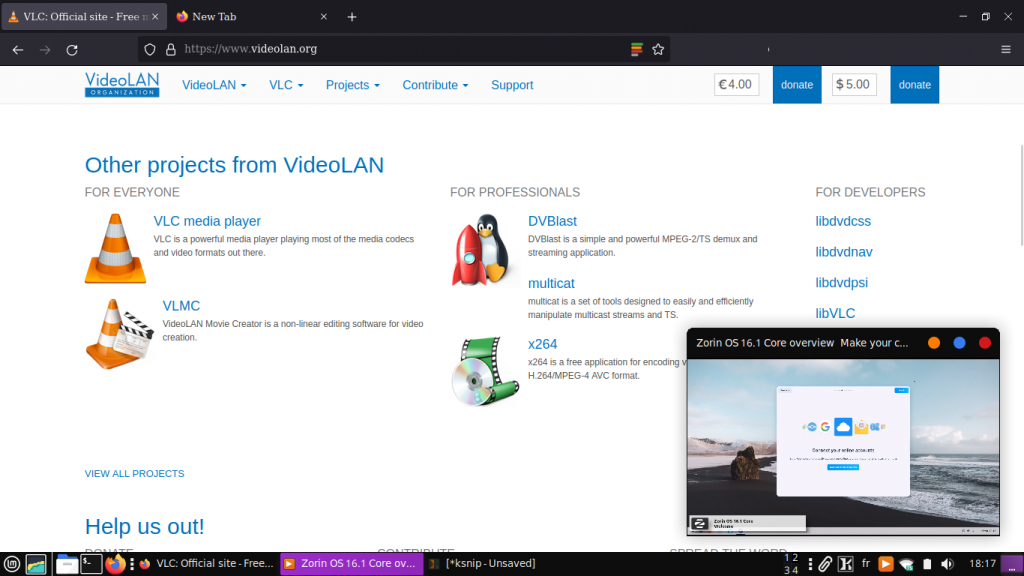The height and width of the screenshot is (576, 1024).
Task: Open the workspace switcher 1 2 3 4
Action: coord(791,564)
